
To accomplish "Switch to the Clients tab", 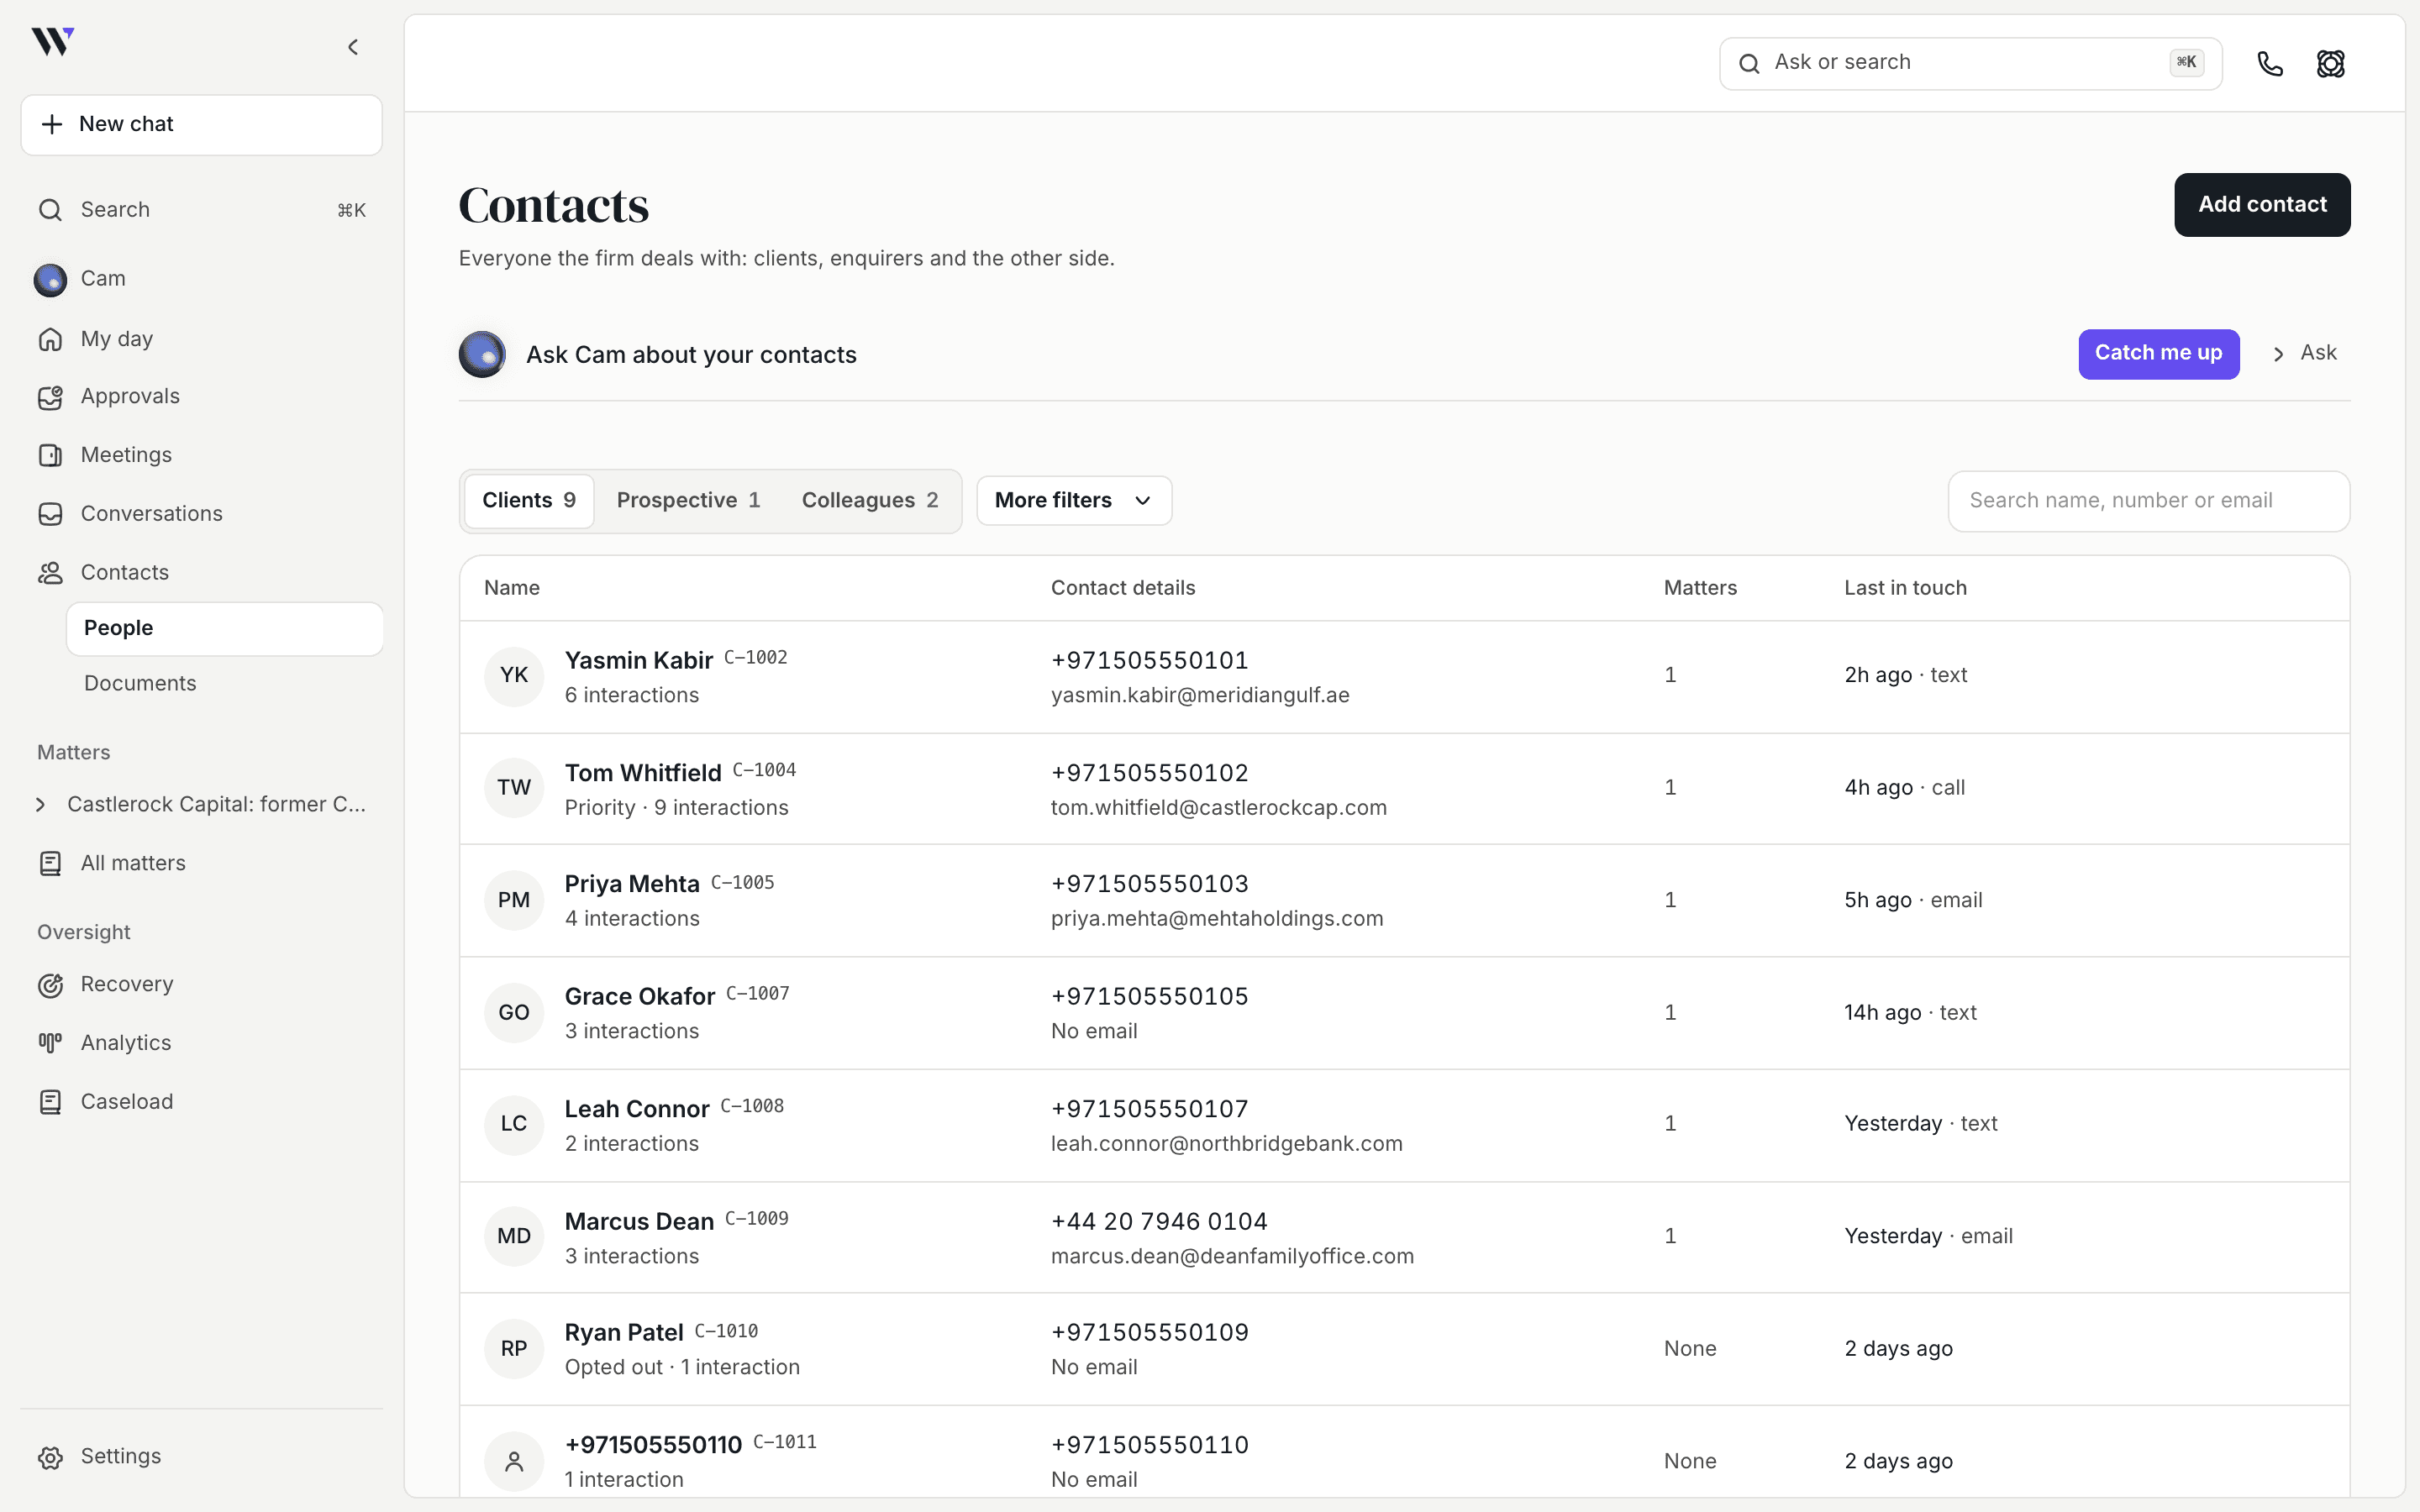I will tap(529, 501).
